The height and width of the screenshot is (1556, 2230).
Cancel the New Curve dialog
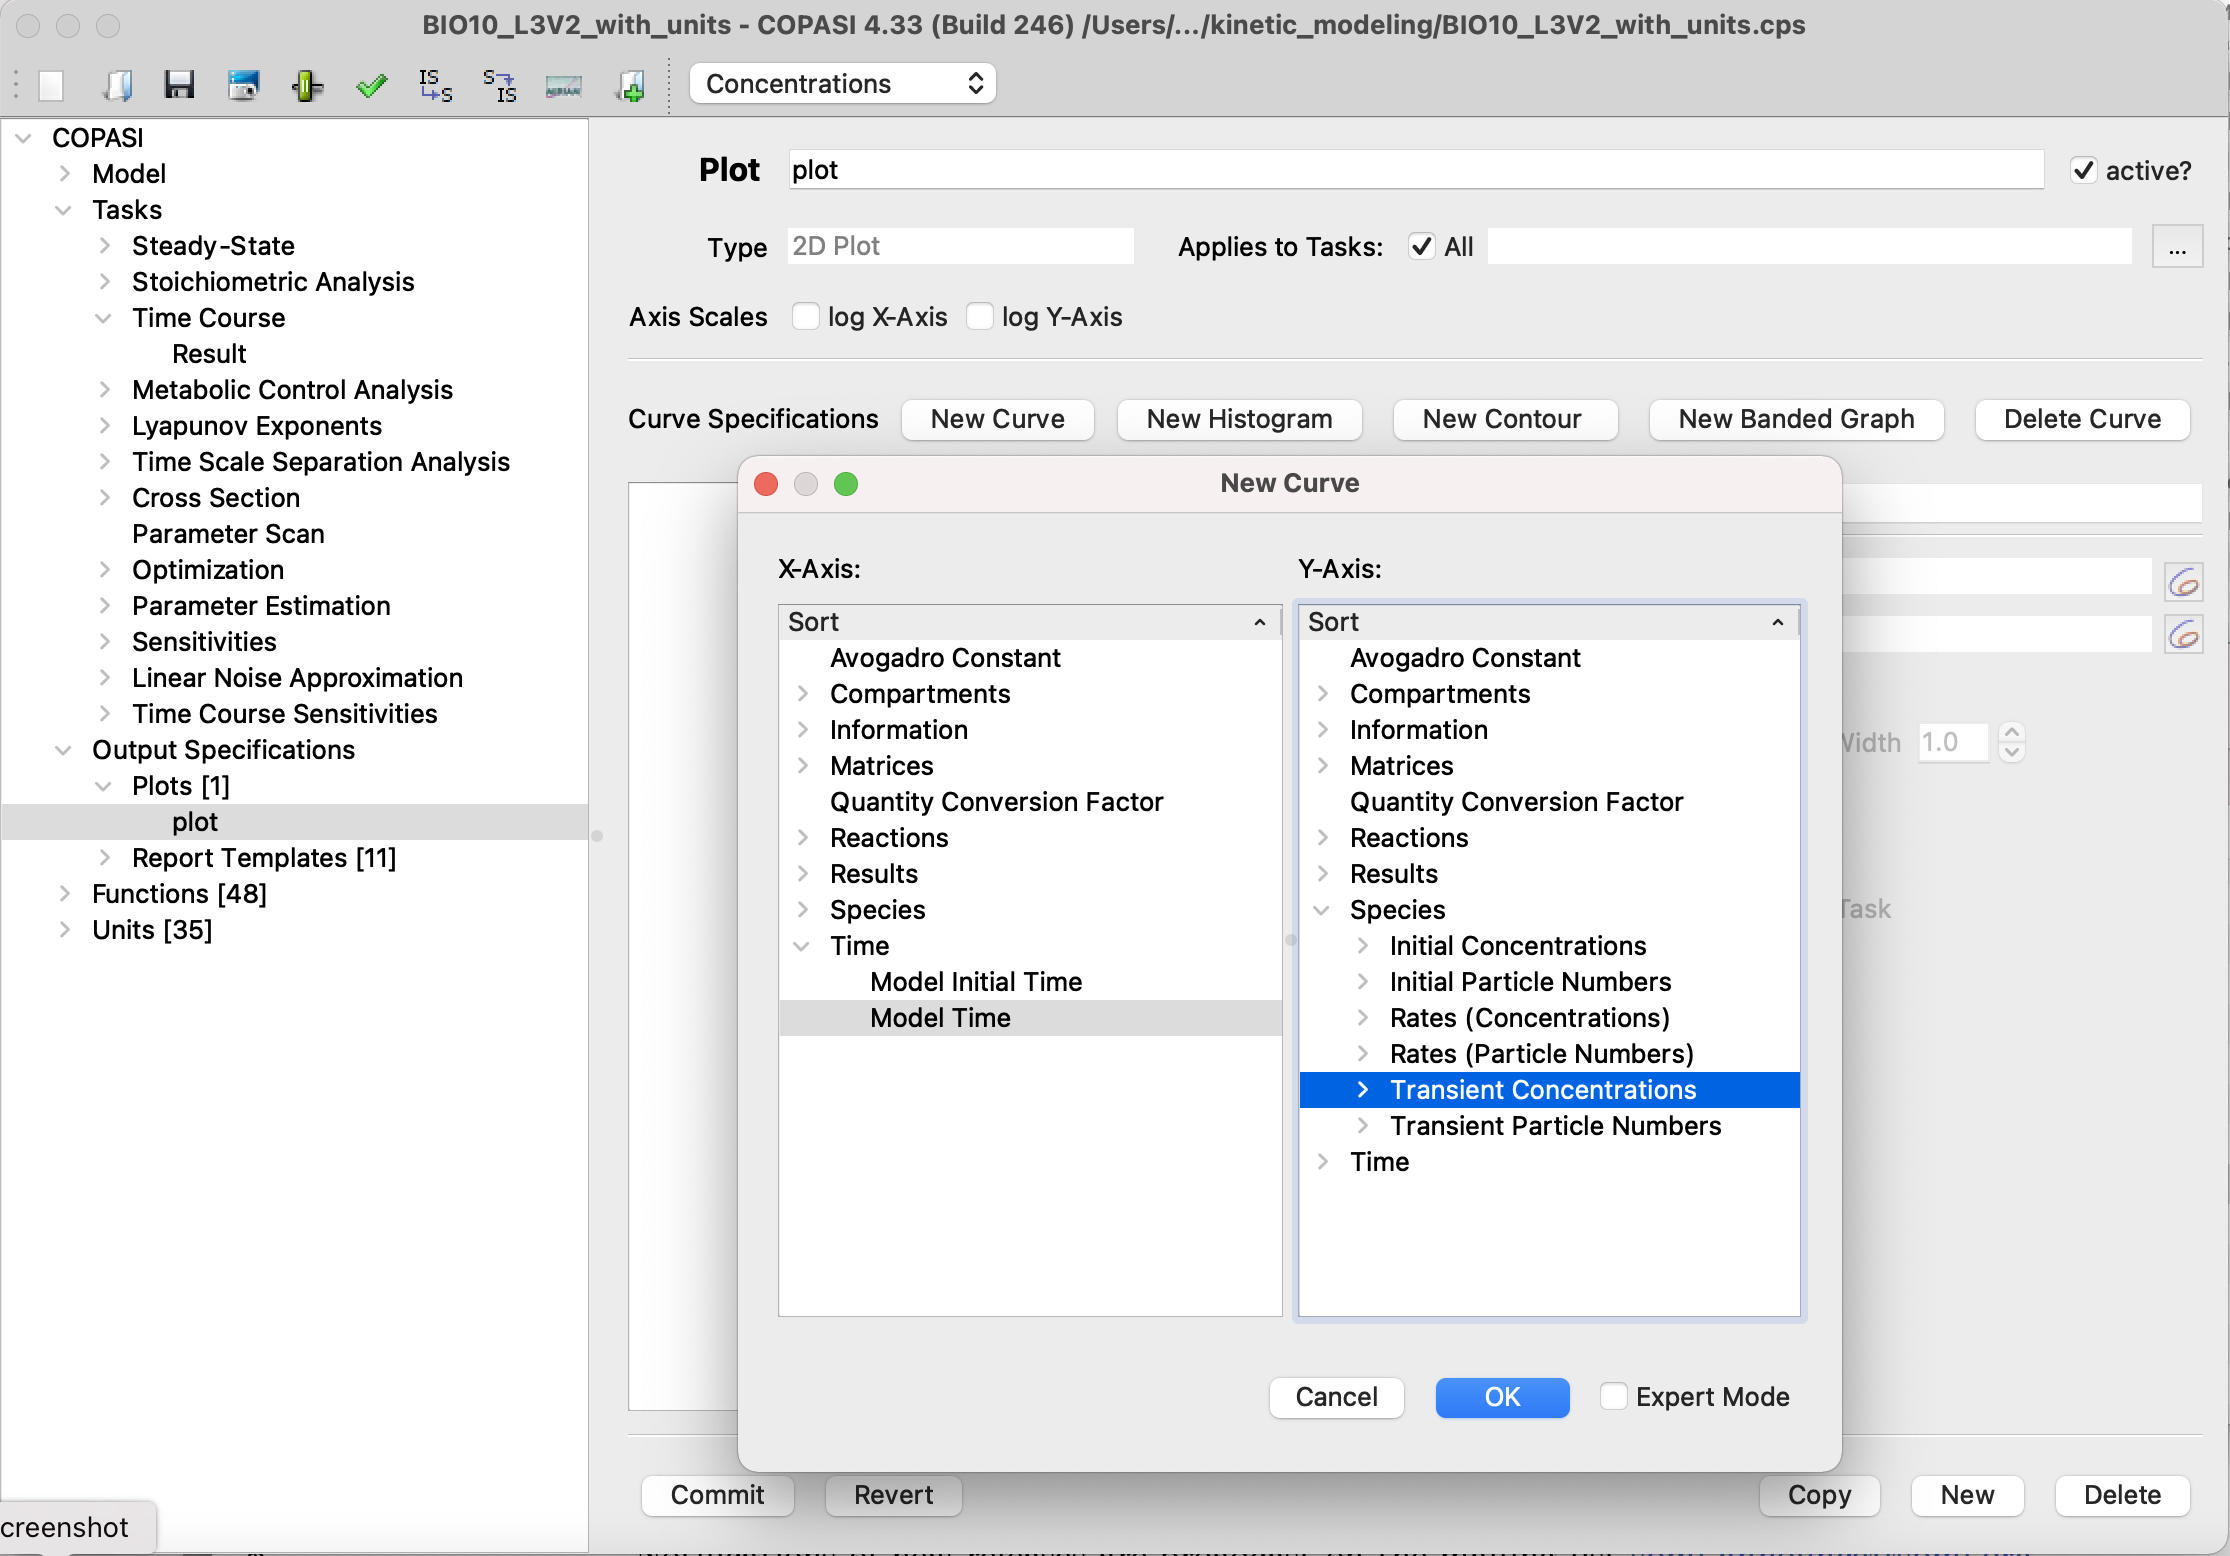click(x=1336, y=1397)
